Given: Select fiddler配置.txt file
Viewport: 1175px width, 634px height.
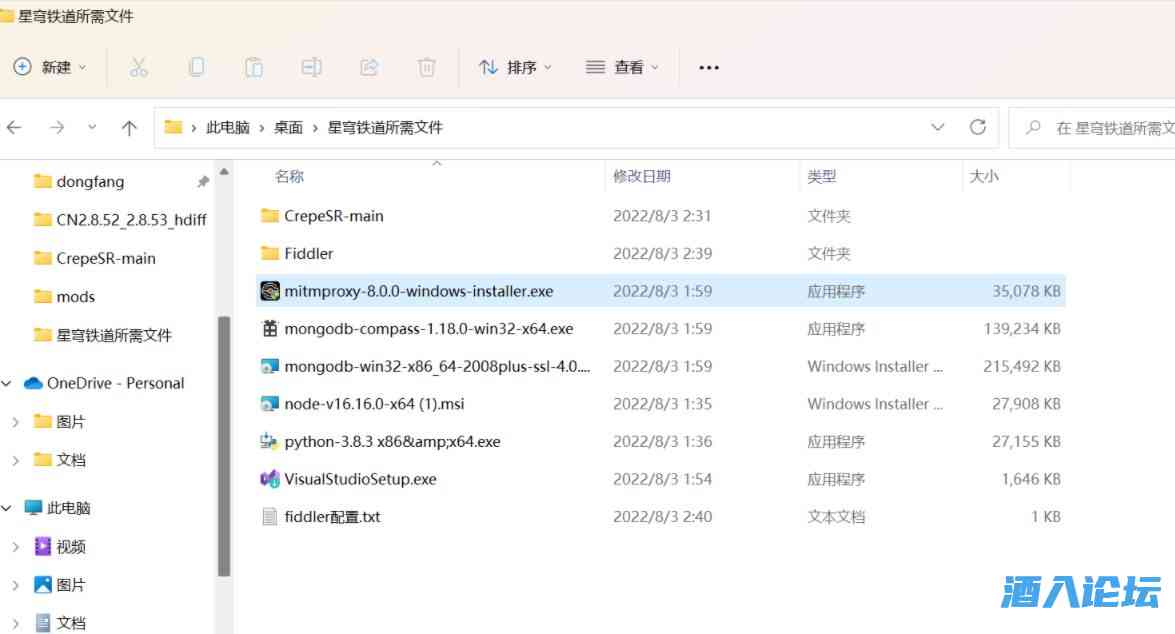Looking at the screenshot, I should click(660, 516).
